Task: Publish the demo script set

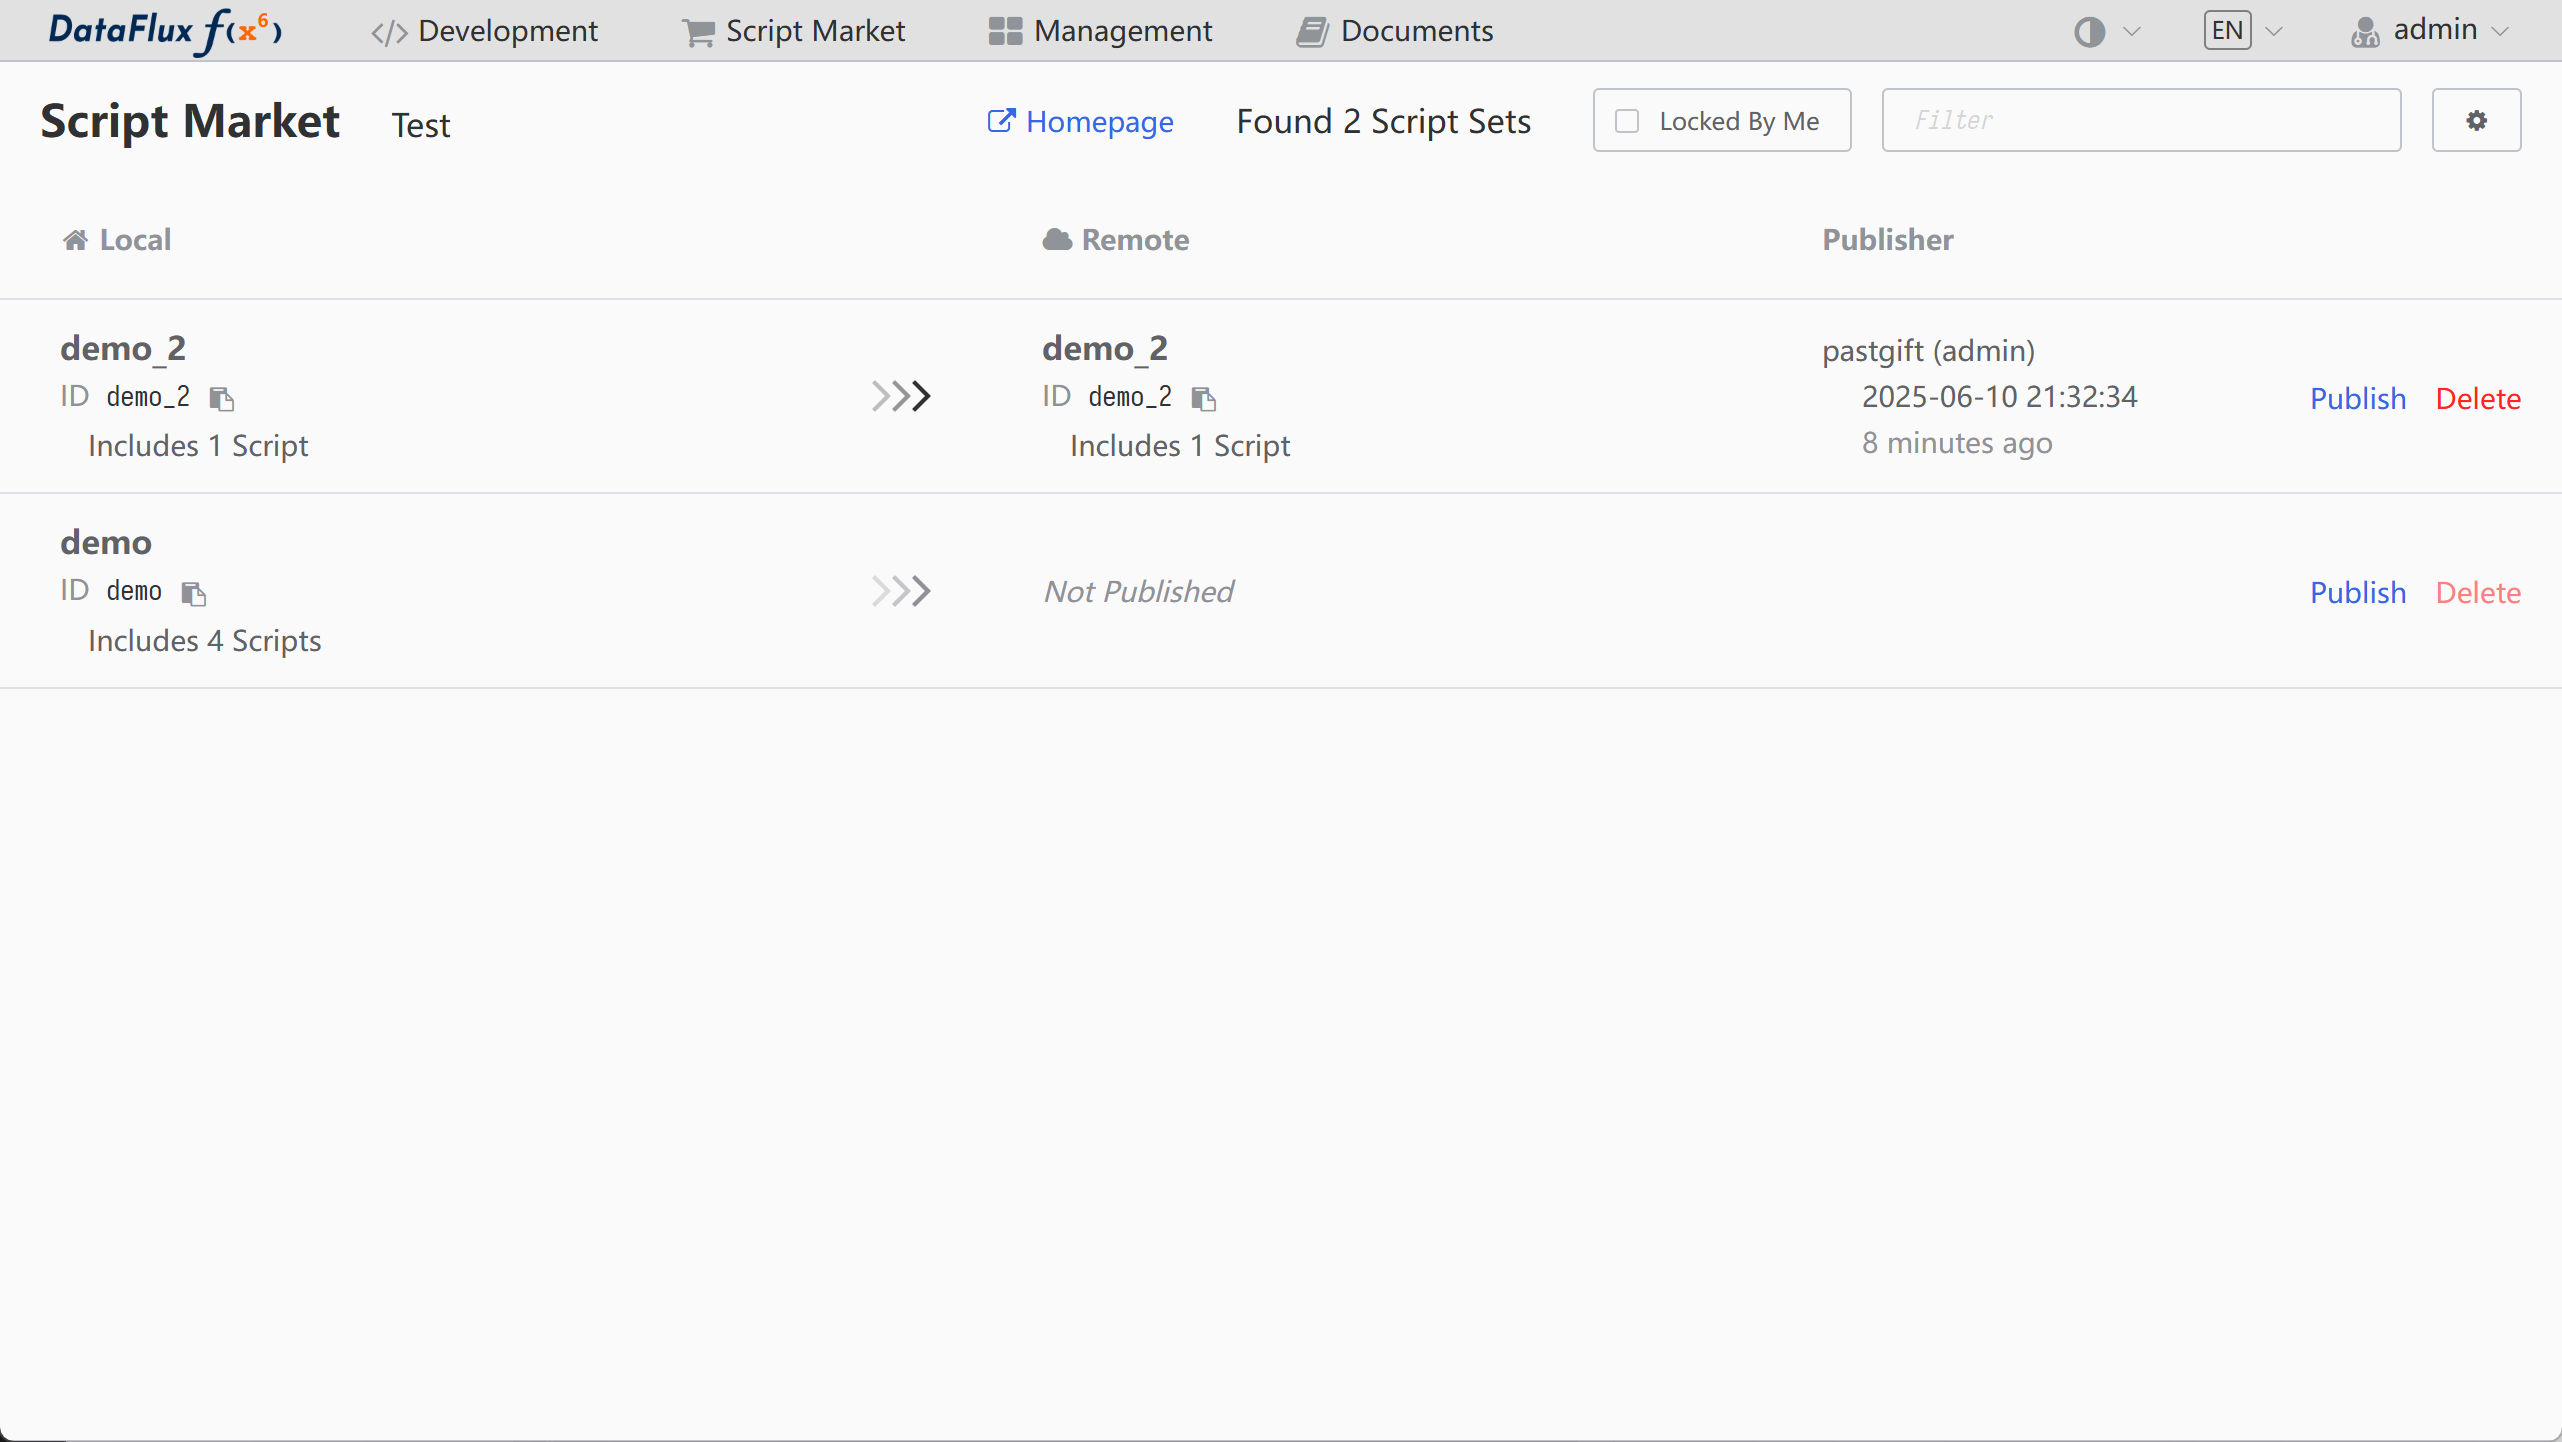Action: click(2357, 592)
